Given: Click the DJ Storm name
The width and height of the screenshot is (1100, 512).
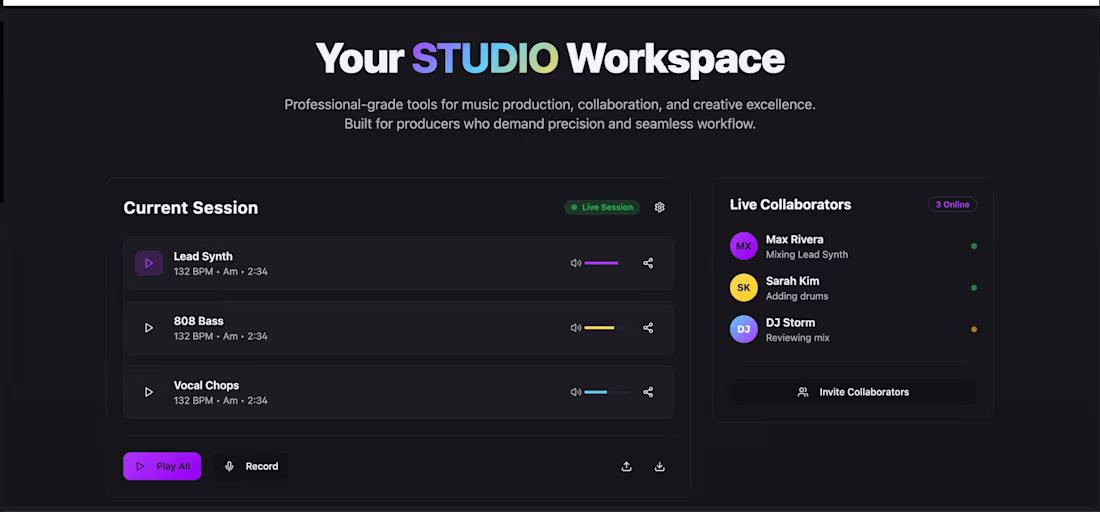Looking at the screenshot, I should click(790, 323).
